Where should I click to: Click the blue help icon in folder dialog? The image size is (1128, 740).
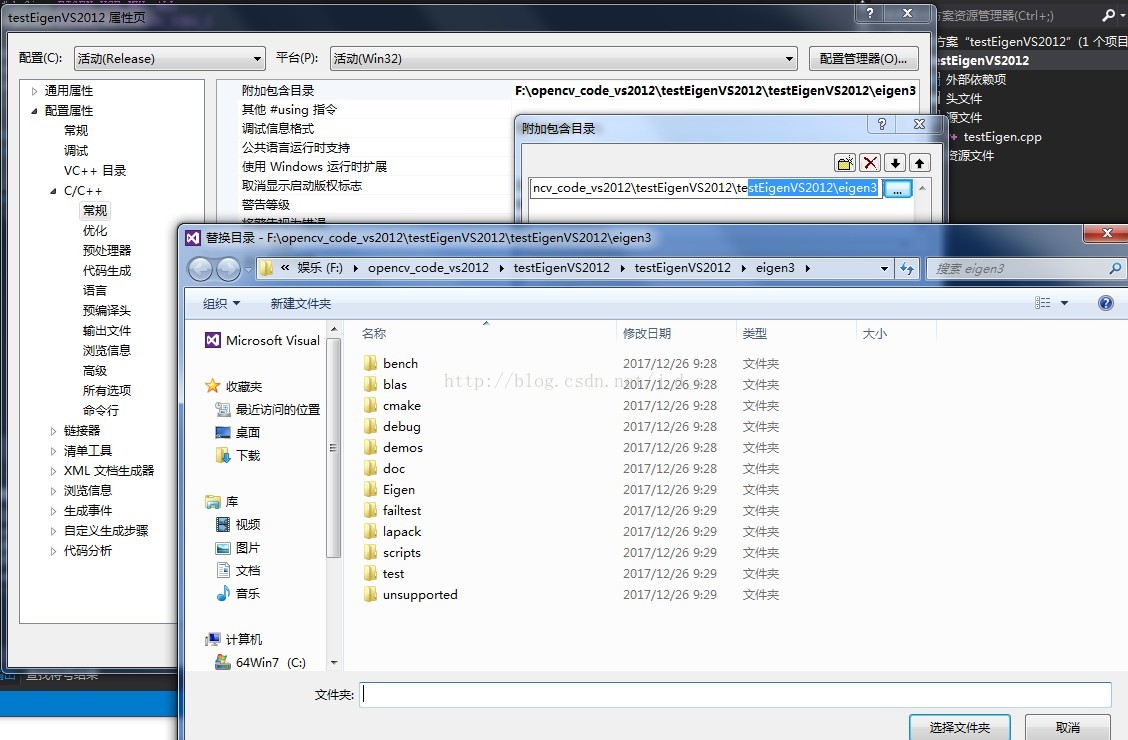click(x=1106, y=303)
